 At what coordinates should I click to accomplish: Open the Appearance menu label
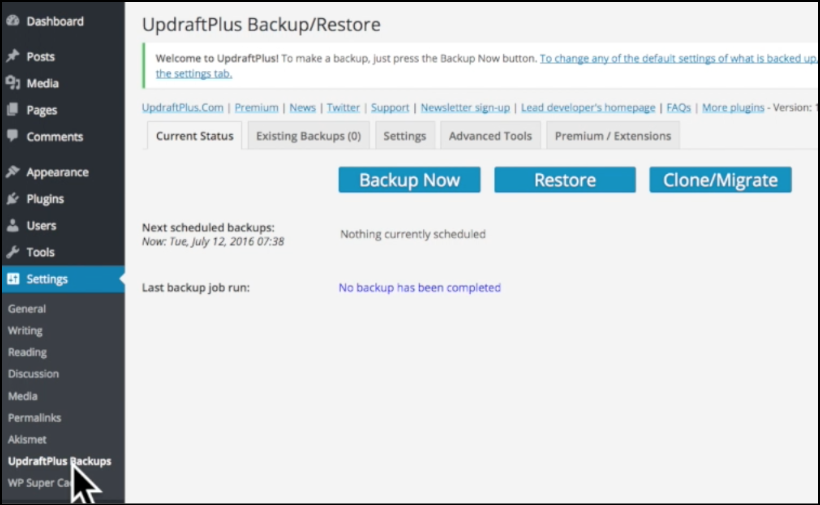pyautogui.click(x=58, y=173)
